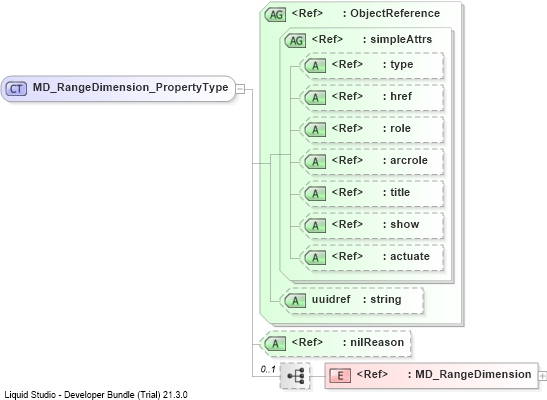The width and height of the screenshot is (547, 400).
Task: Click the sequence compositor icon
Action: pyautogui.click(x=295, y=376)
